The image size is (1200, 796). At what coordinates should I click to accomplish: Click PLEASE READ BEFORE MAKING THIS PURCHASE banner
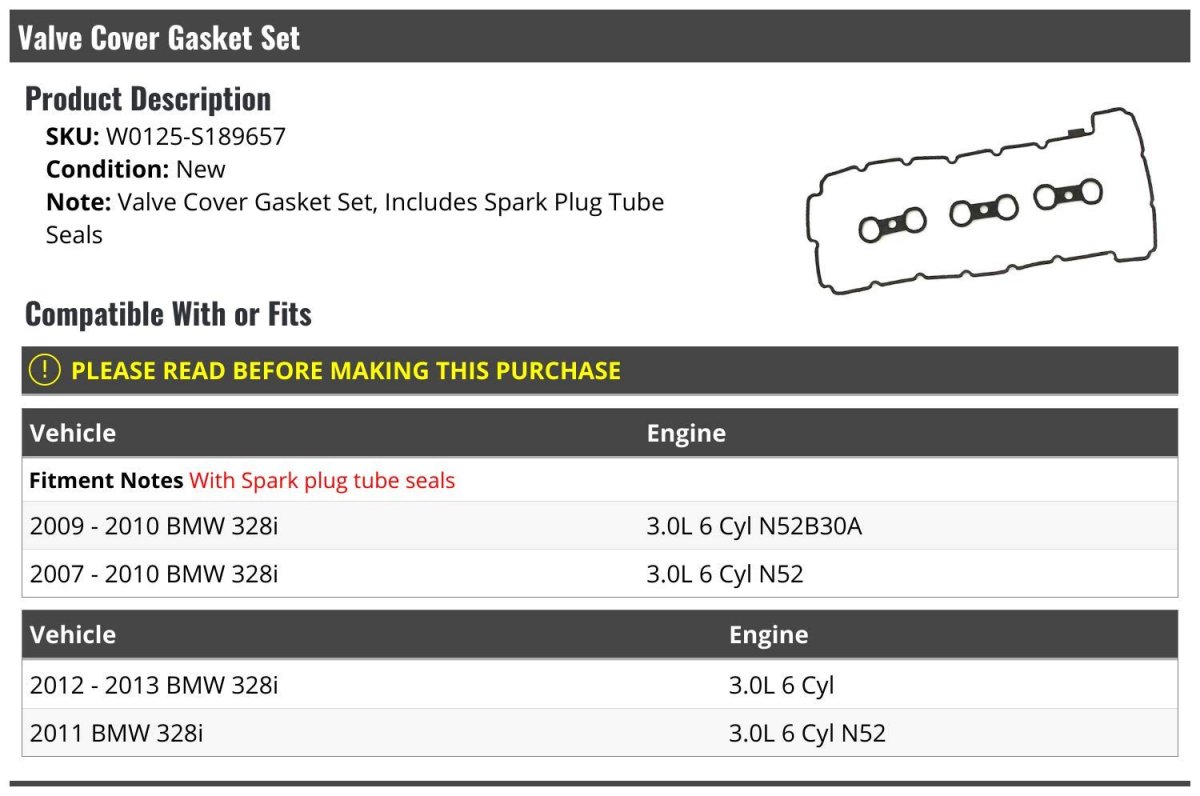pyautogui.click(x=600, y=370)
